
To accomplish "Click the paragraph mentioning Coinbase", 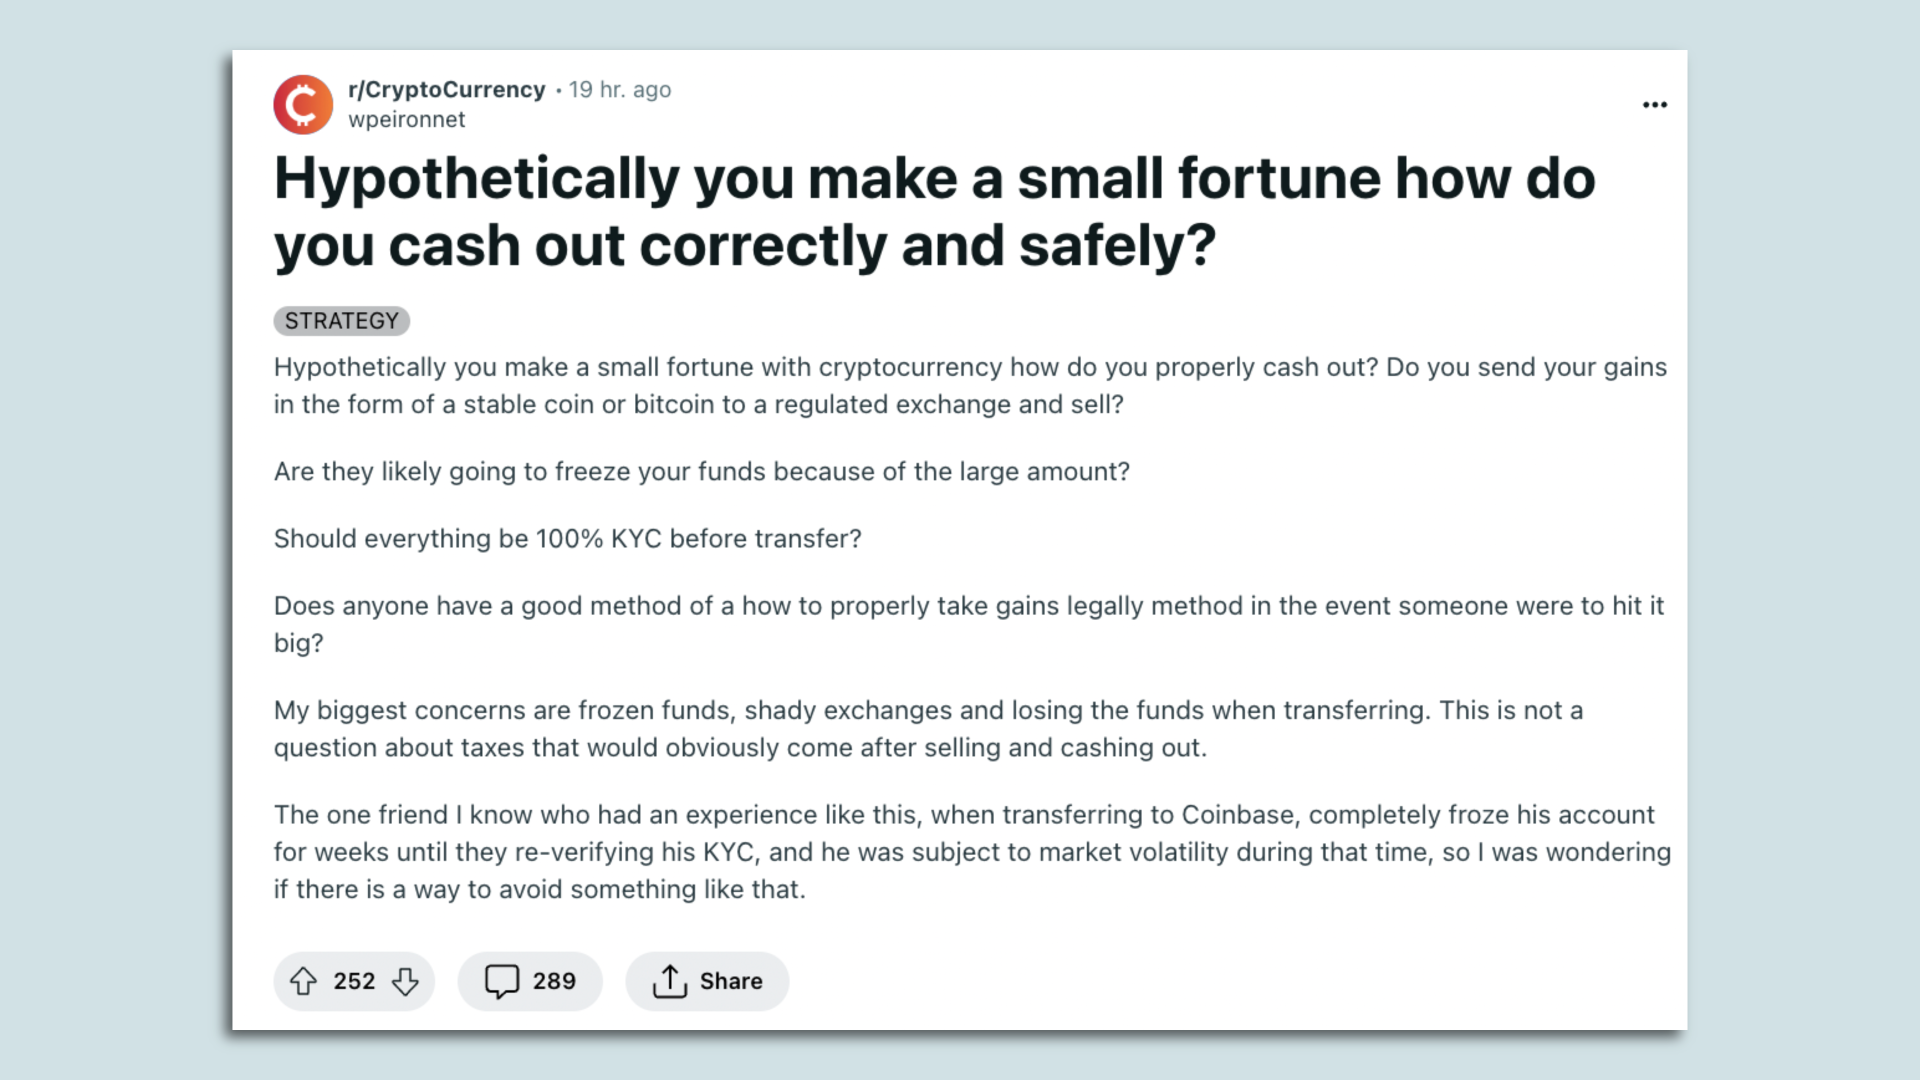I will coord(970,851).
